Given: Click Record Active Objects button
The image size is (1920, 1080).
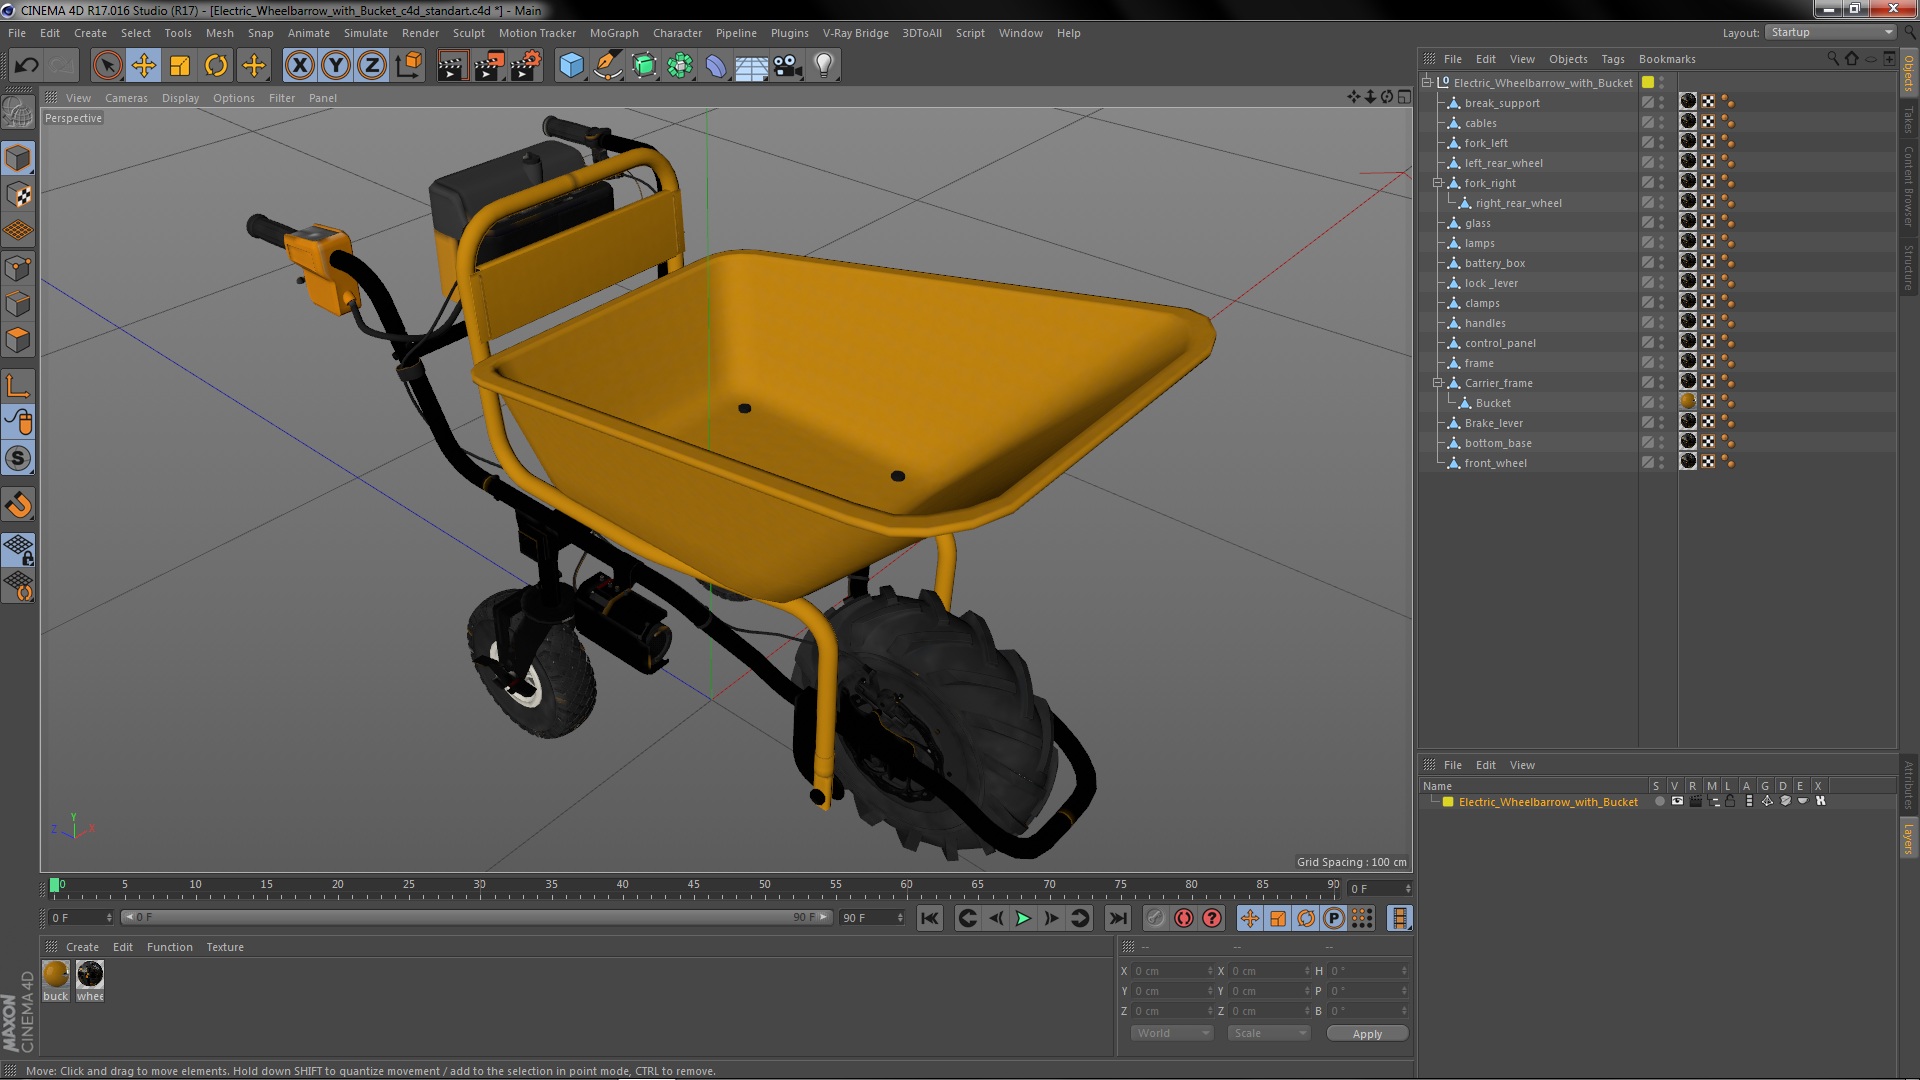Looking at the screenshot, I should point(1156,918).
